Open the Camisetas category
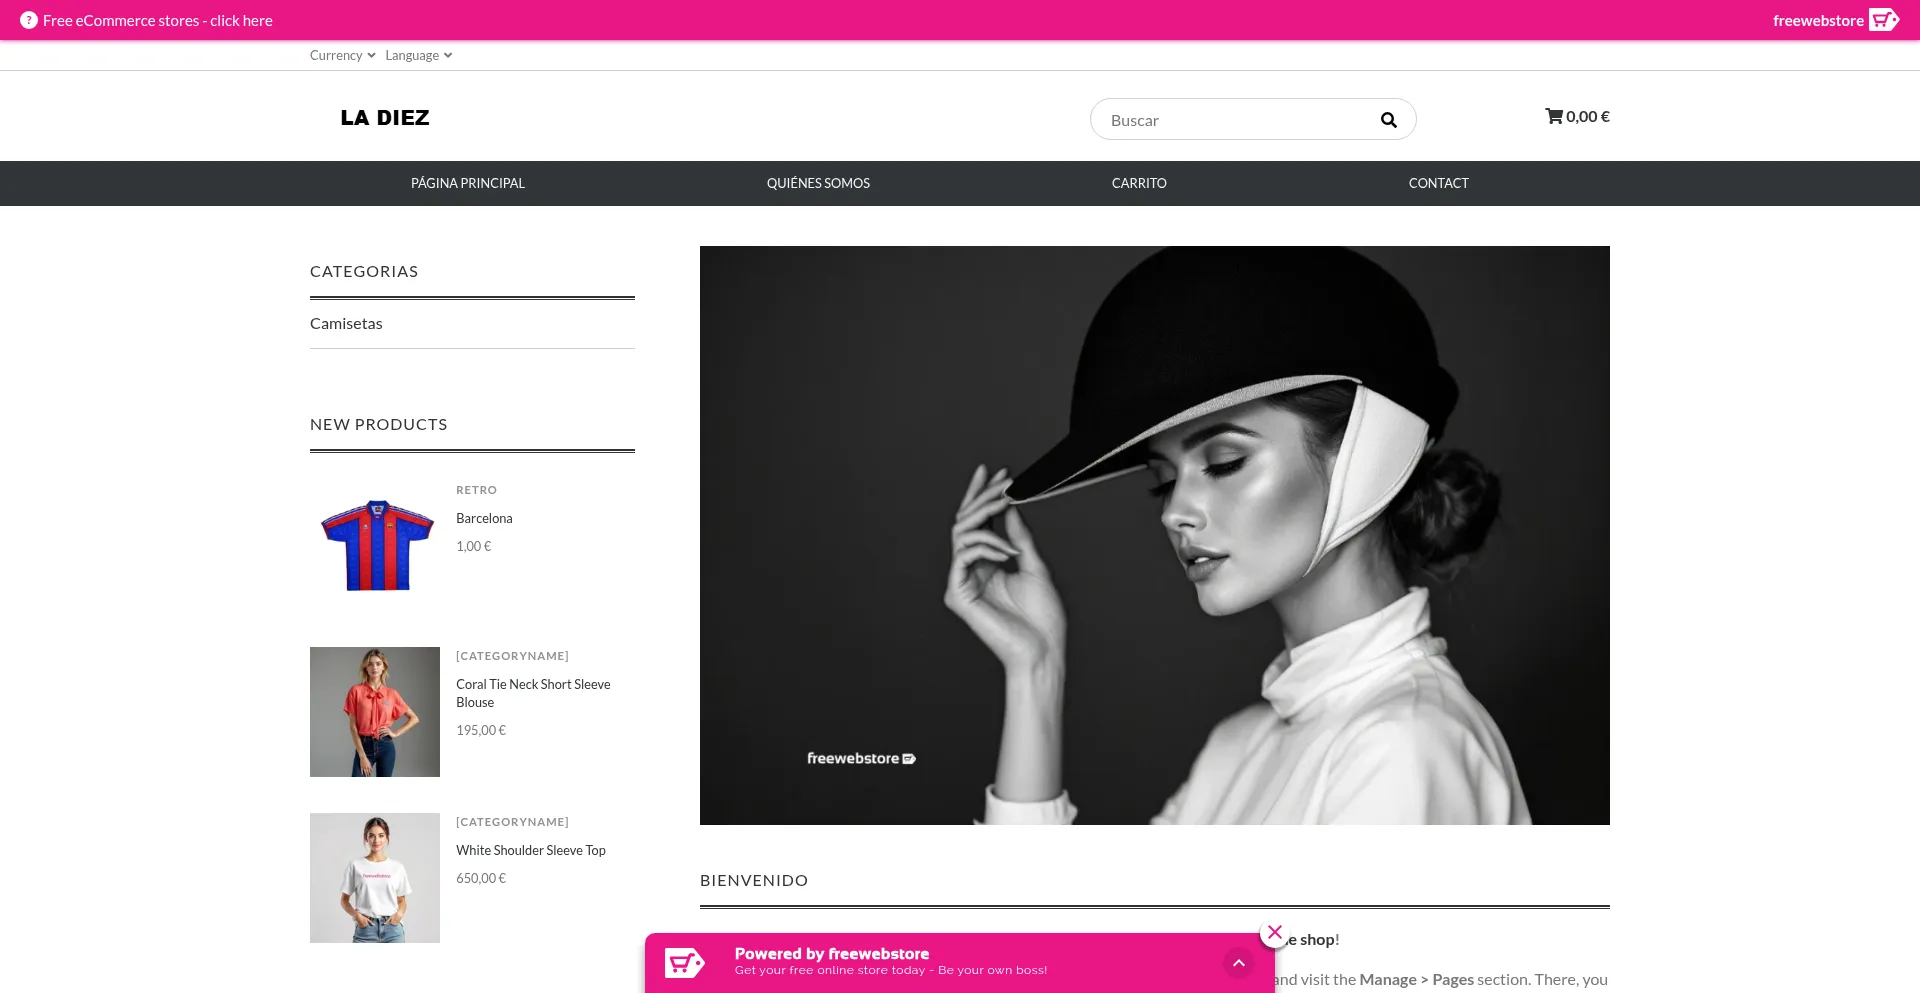This screenshot has width=1920, height=993. coord(346,323)
